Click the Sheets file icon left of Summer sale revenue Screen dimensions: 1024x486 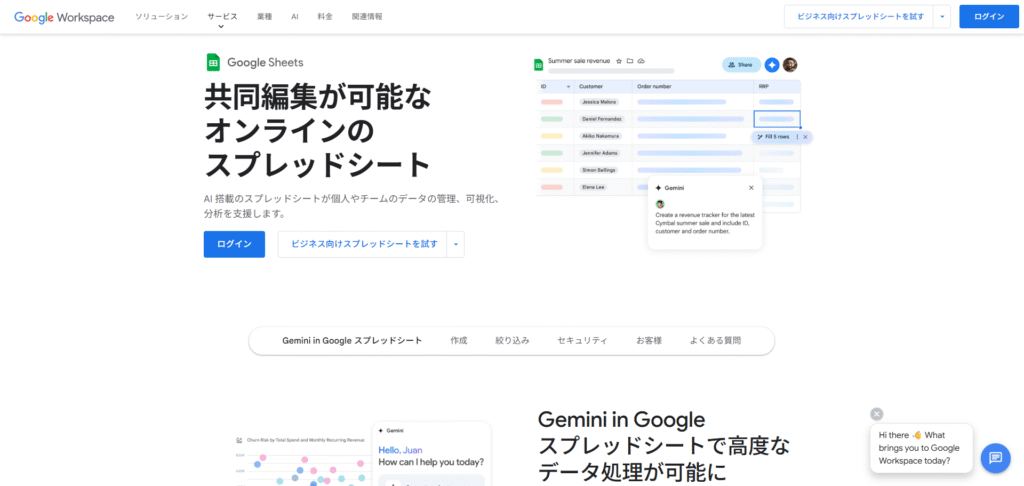(539, 65)
